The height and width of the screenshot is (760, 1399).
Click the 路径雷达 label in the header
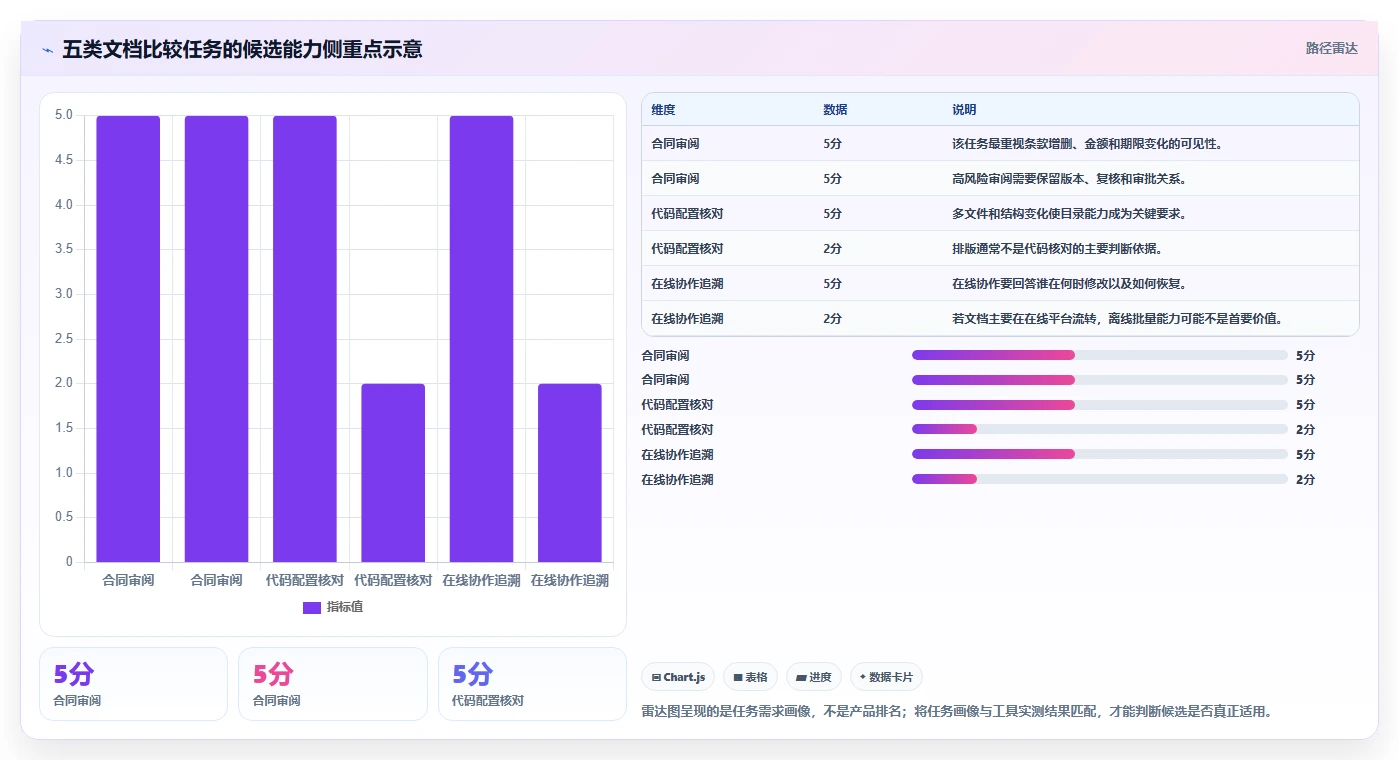1331,48
